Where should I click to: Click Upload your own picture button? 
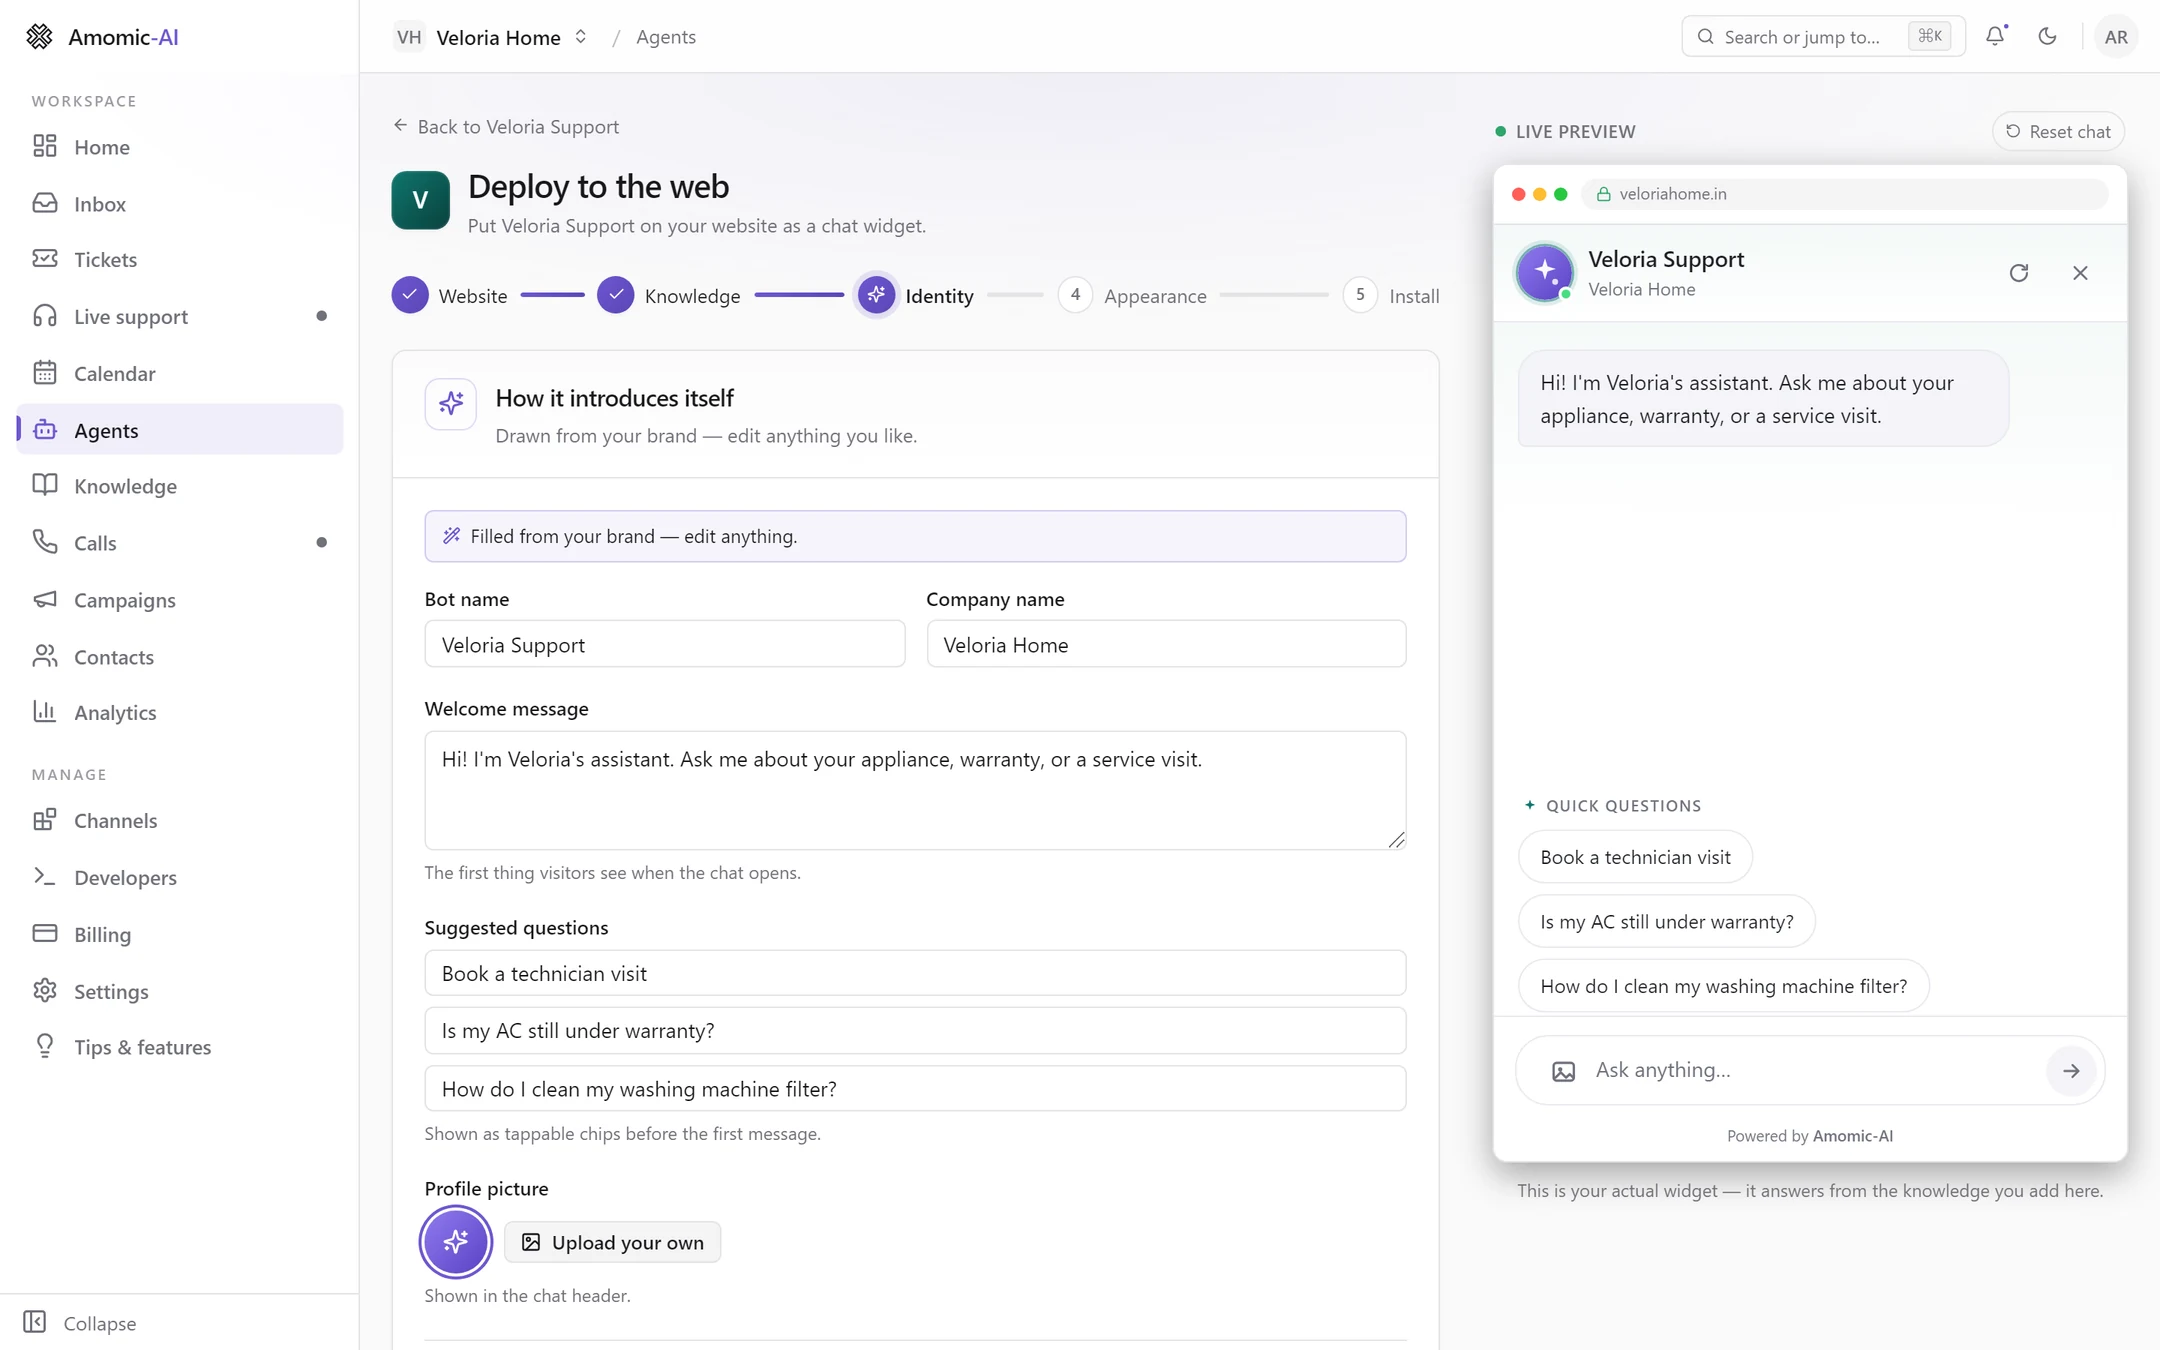pyautogui.click(x=612, y=1242)
